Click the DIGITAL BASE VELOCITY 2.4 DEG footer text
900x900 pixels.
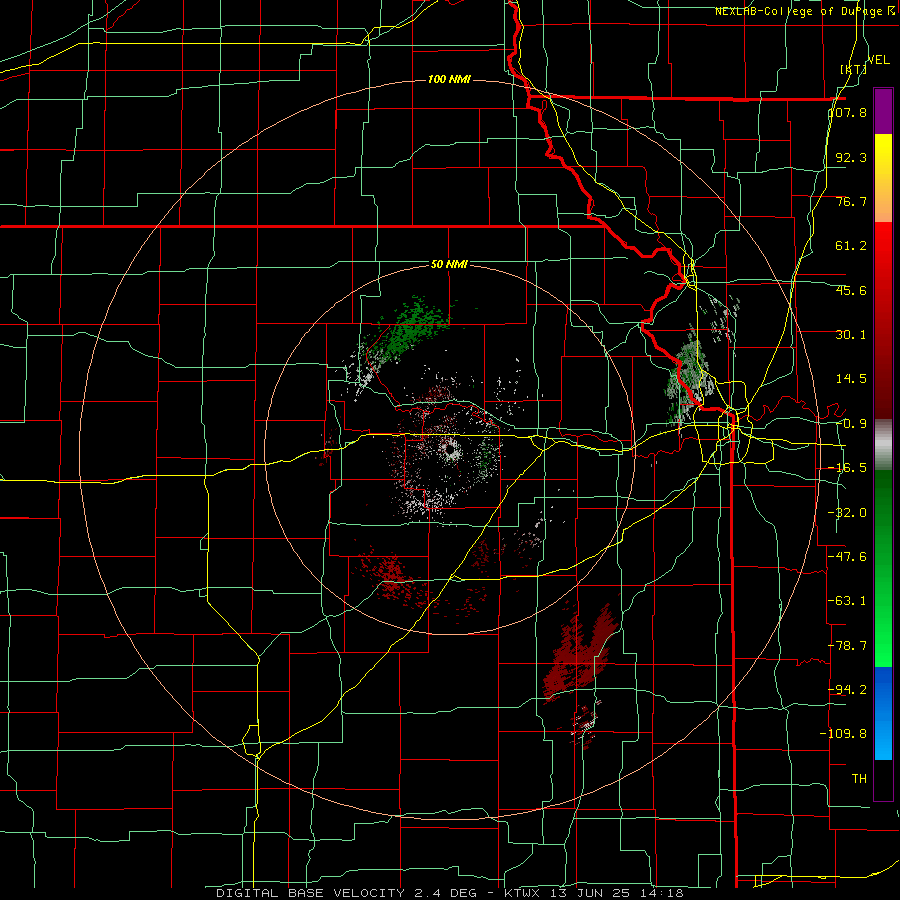tap(346, 893)
